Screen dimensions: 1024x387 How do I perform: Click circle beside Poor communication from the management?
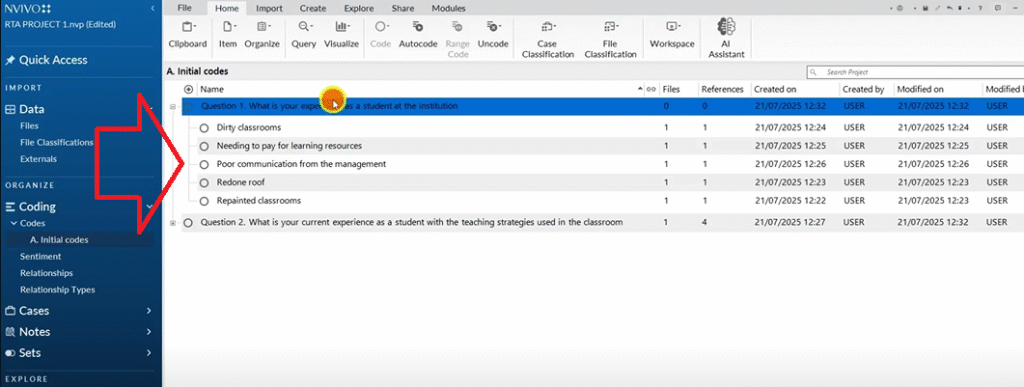click(204, 164)
